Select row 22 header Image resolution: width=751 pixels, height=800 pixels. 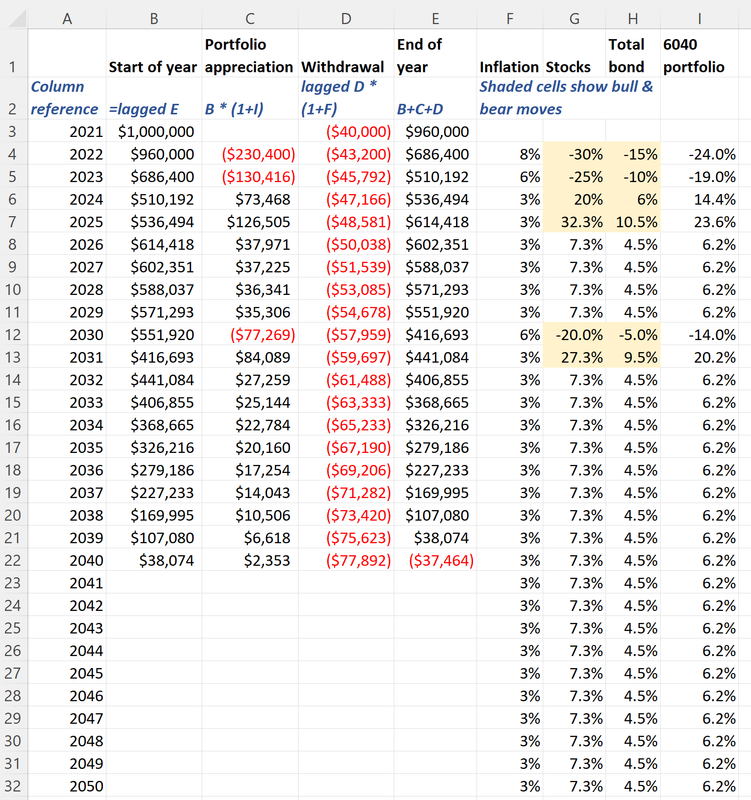14,560
